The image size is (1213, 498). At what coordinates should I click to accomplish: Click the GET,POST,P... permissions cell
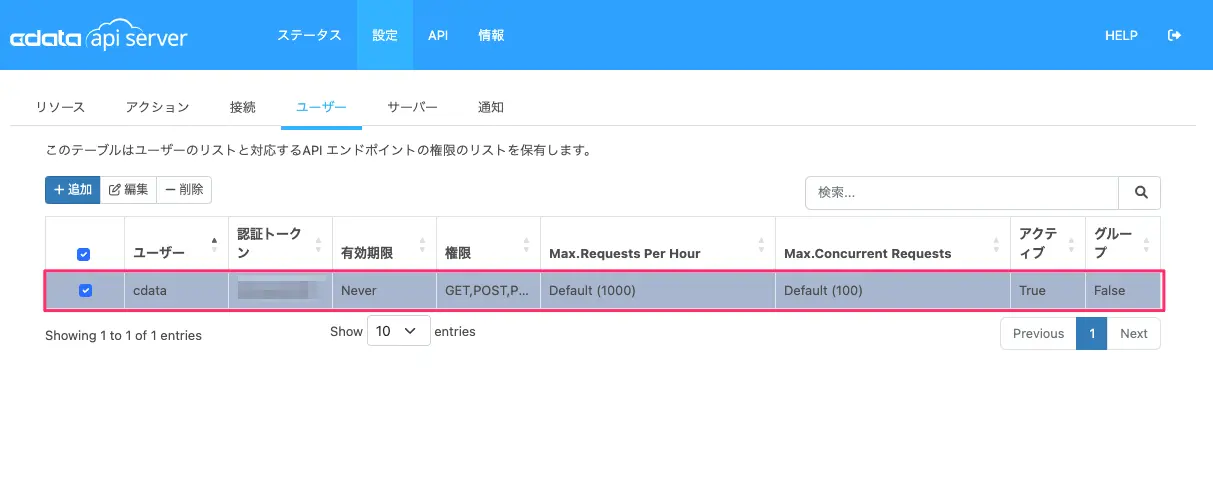(488, 290)
